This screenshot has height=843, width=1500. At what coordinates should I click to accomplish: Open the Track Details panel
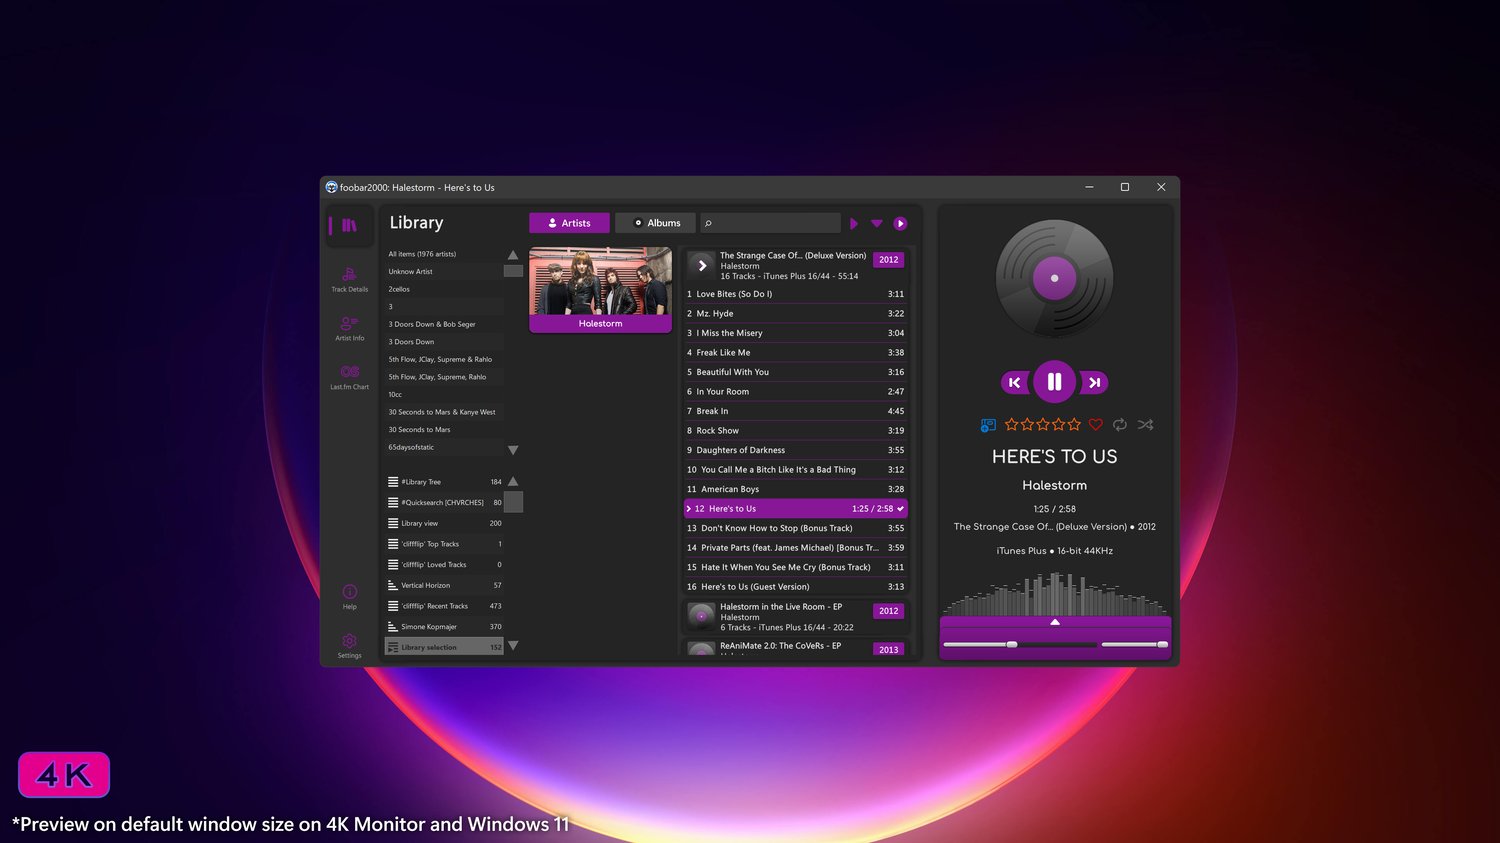coord(349,279)
